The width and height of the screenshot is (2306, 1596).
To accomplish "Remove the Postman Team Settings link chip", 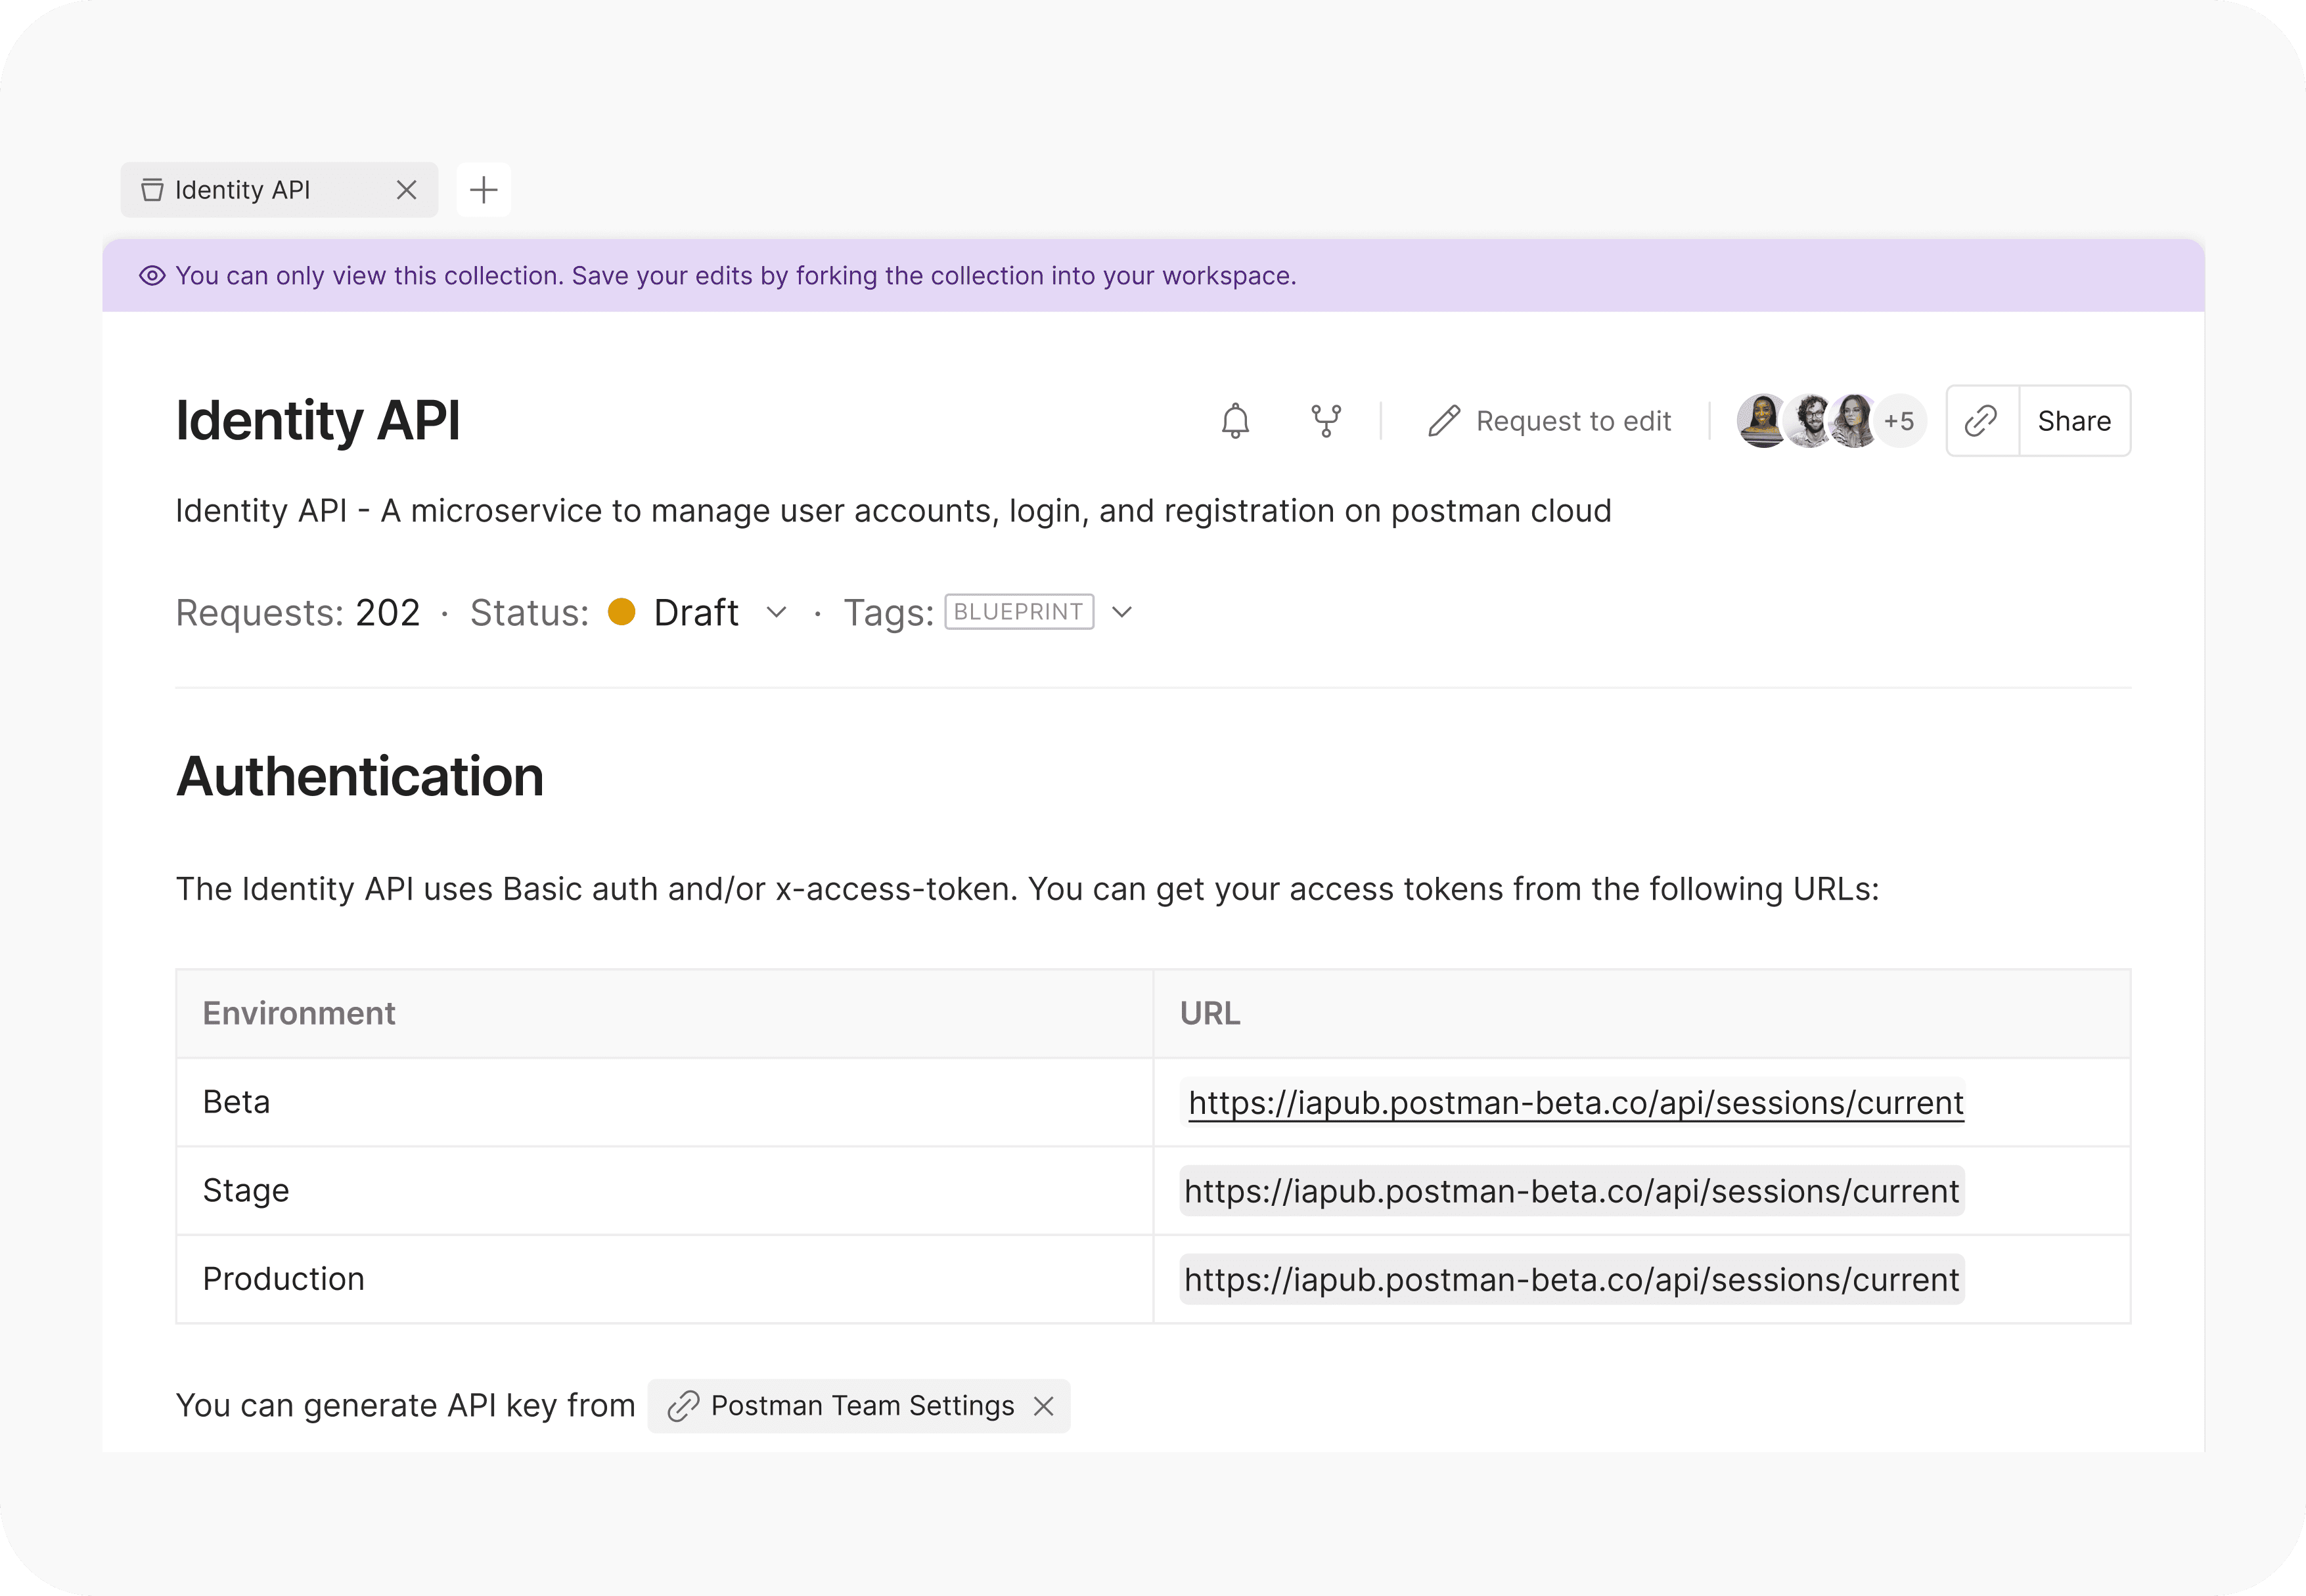I will [1044, 1406].
